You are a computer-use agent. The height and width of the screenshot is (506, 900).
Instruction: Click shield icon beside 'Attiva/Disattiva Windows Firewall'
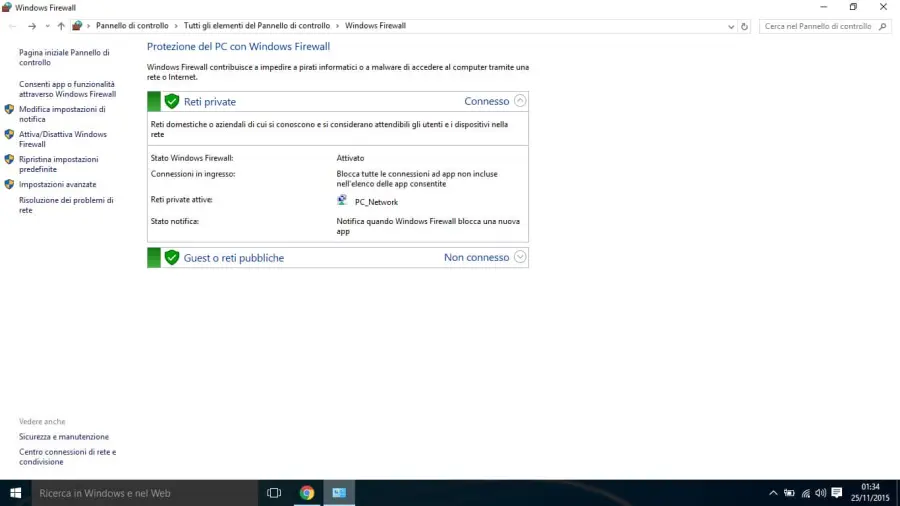pos(9,134)
